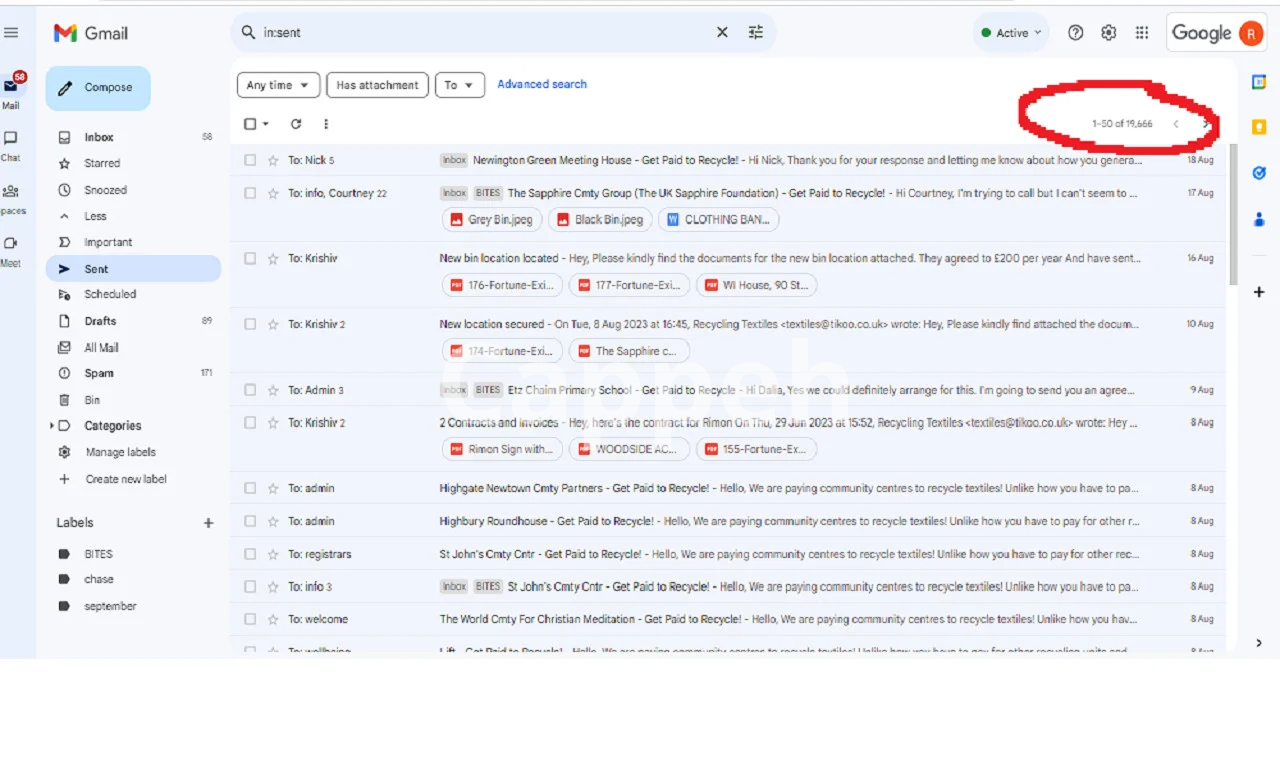The height and width of the screenshot is (769, 1280).
Task: Open the Any time dropdown filter
Action: pos(279,85)
